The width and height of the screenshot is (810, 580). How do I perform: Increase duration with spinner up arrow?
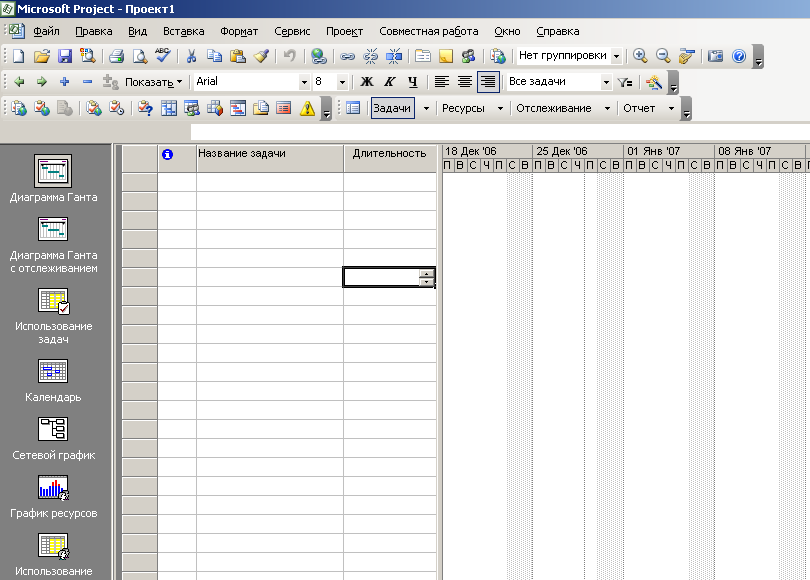(427, 274)
